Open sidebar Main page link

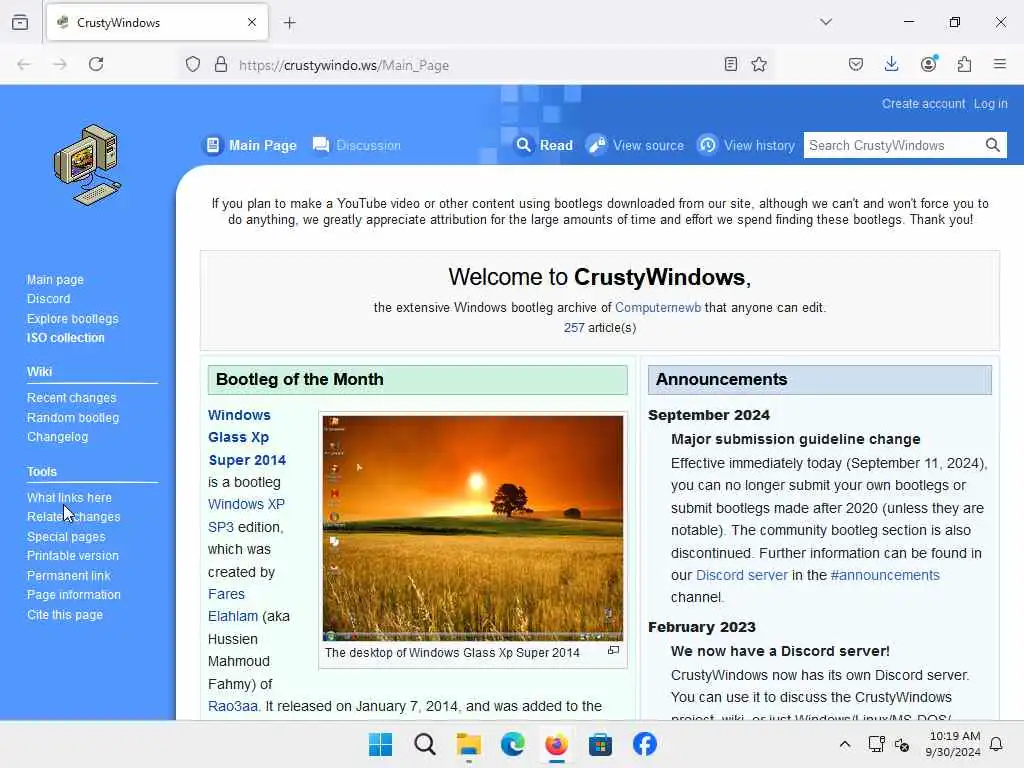[55, 280]
